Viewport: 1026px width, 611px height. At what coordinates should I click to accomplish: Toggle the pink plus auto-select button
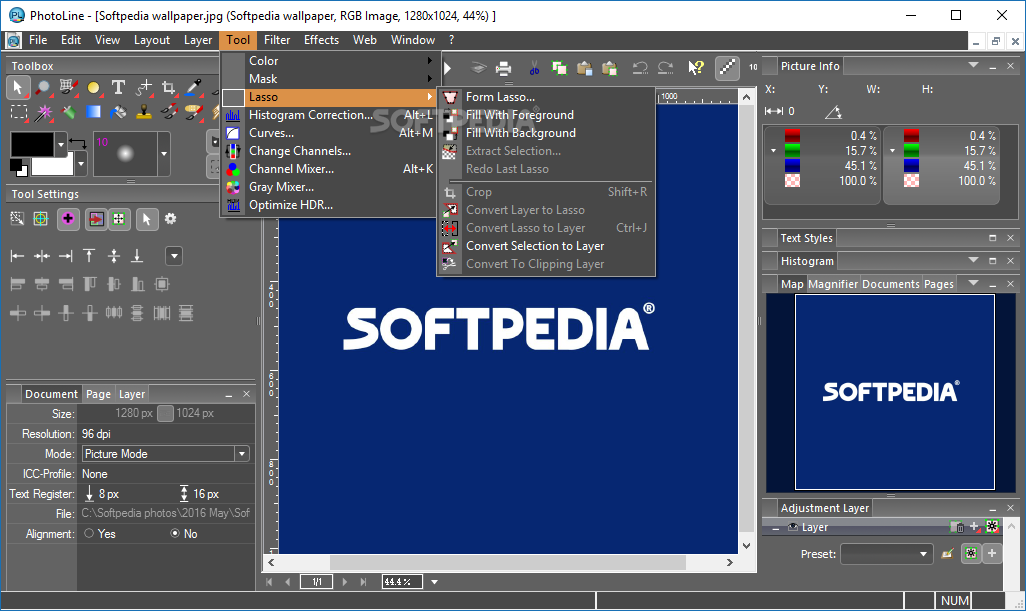(68, 219)
